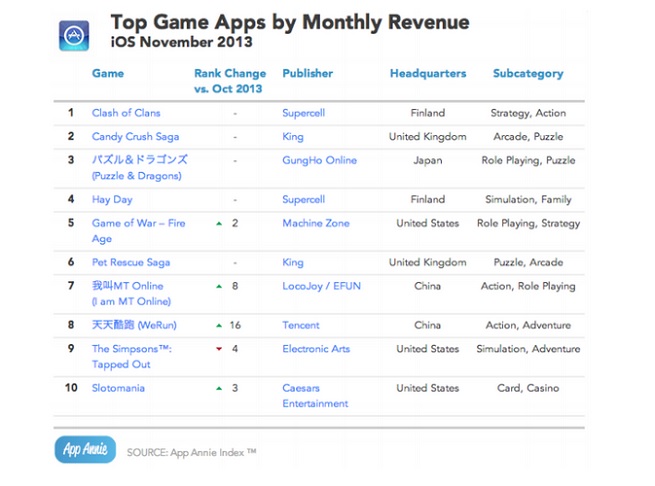Click the Headquarters column header

pyautogui.click(x=428, y=74)
